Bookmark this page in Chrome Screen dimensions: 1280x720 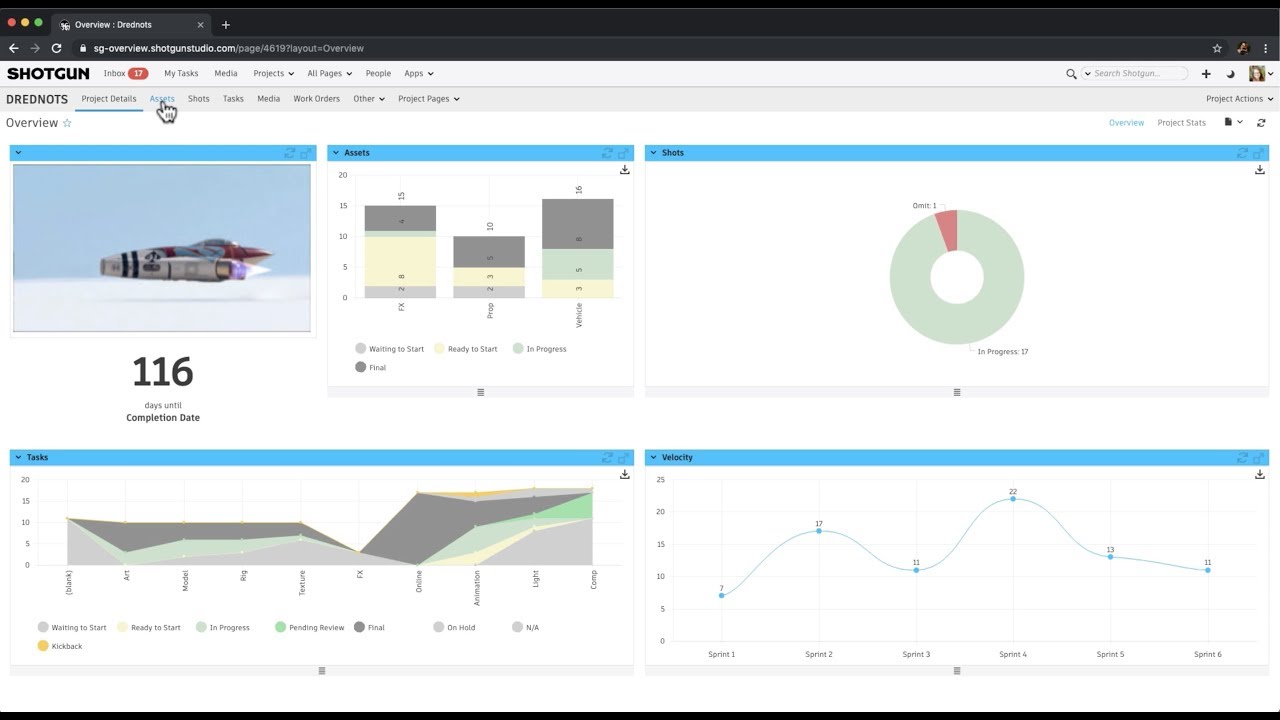coord(1217,48)
